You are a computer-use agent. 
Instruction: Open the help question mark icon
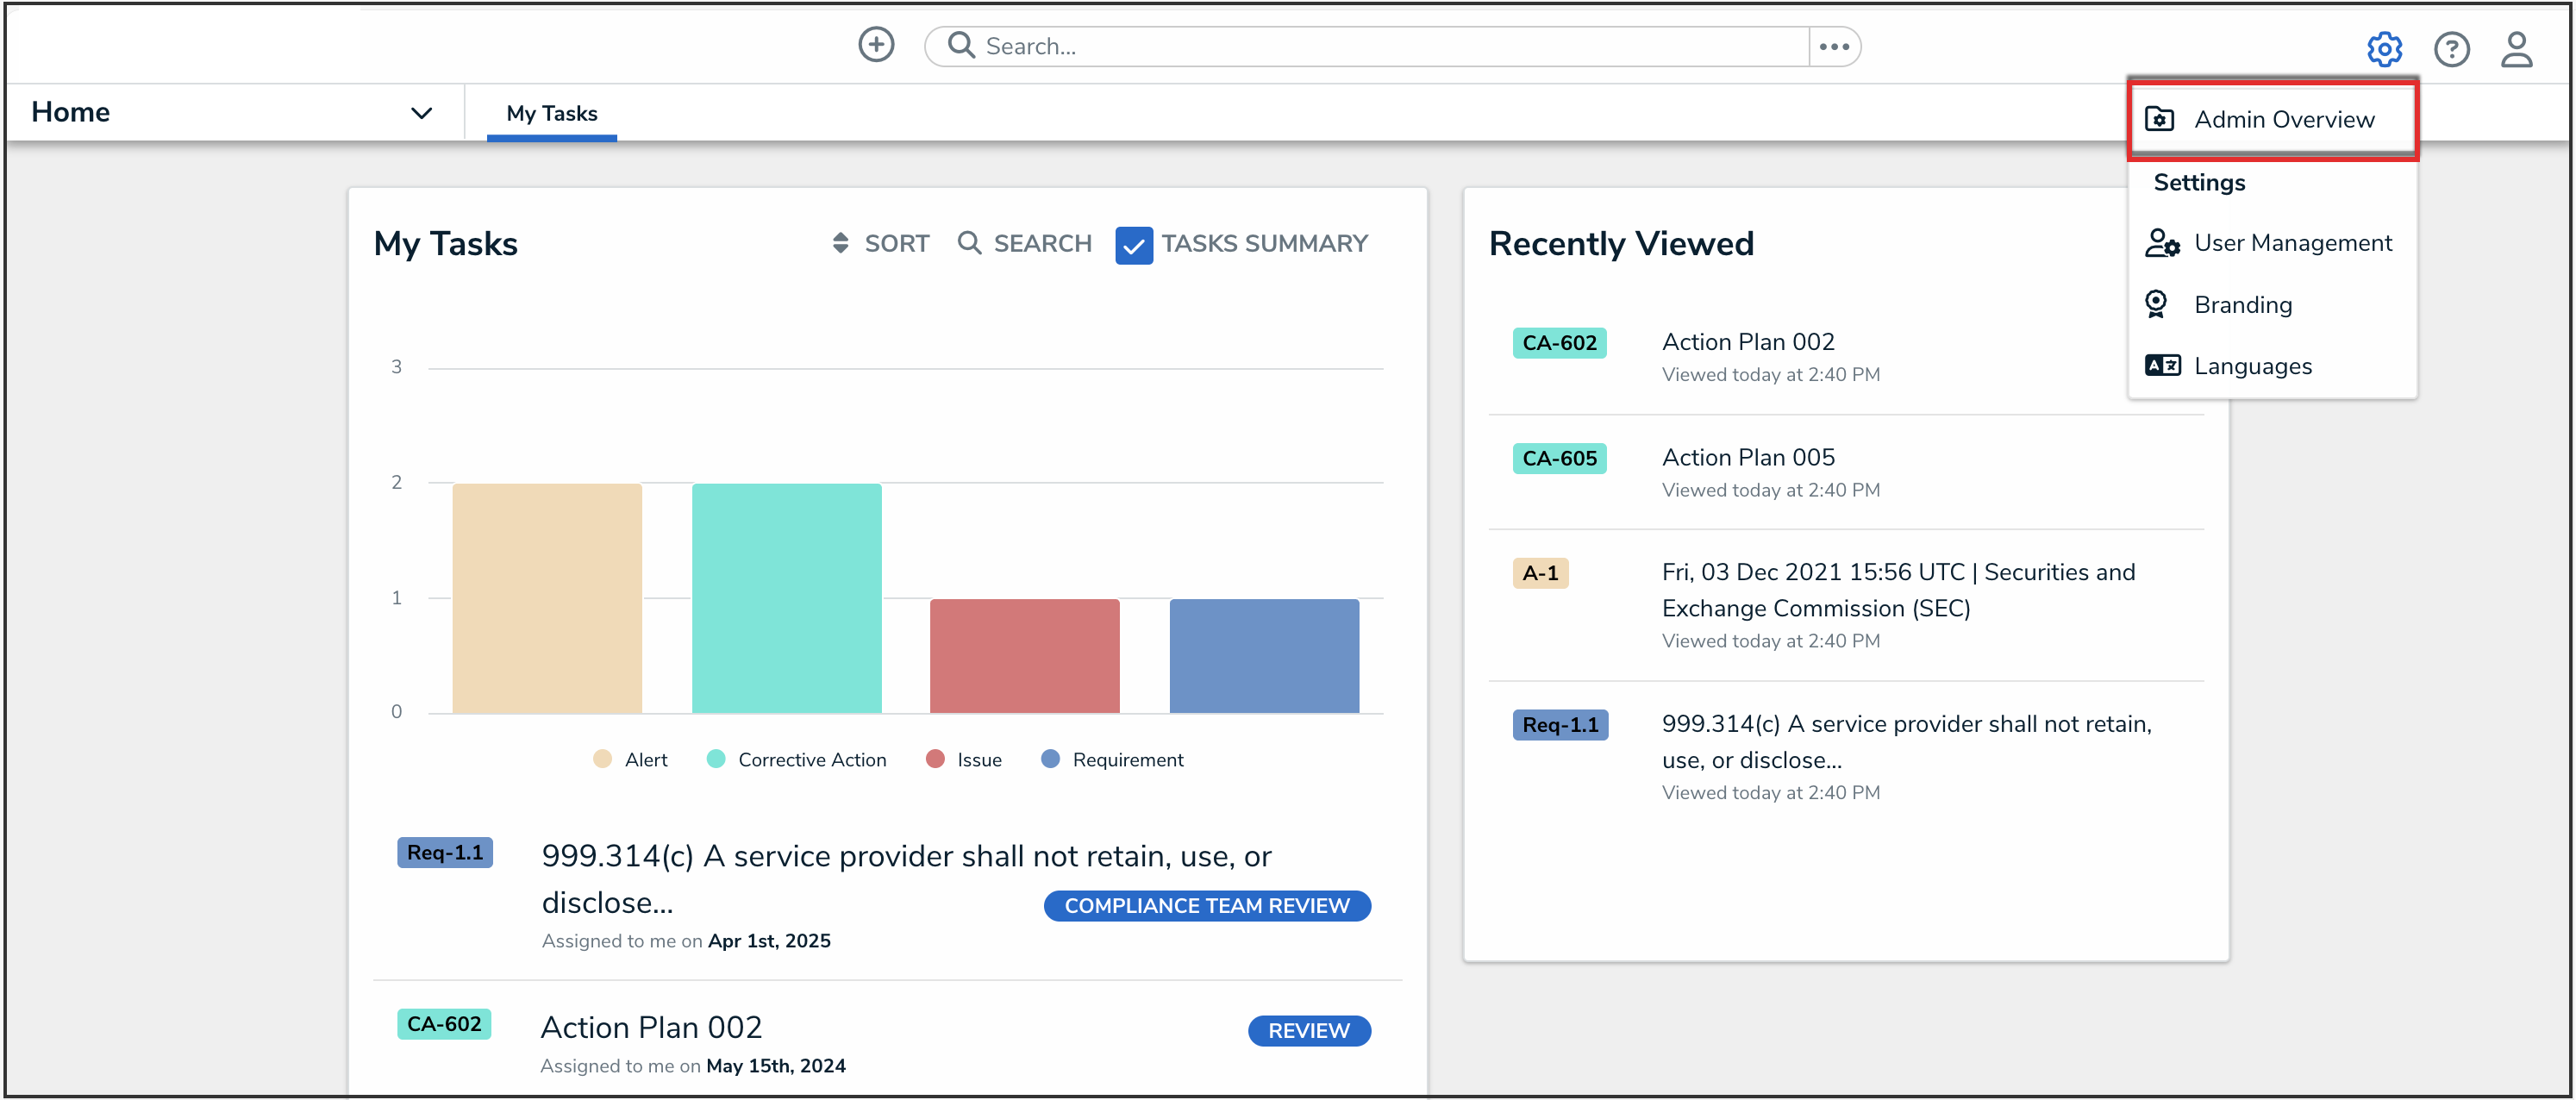click(2451, 48)
